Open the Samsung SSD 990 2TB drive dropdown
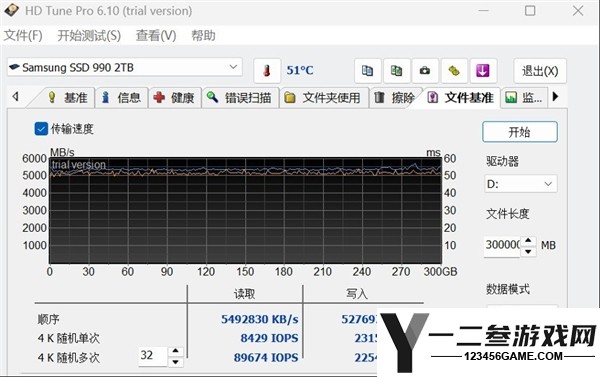The image size is (600, 377). (x=125, y=68)
